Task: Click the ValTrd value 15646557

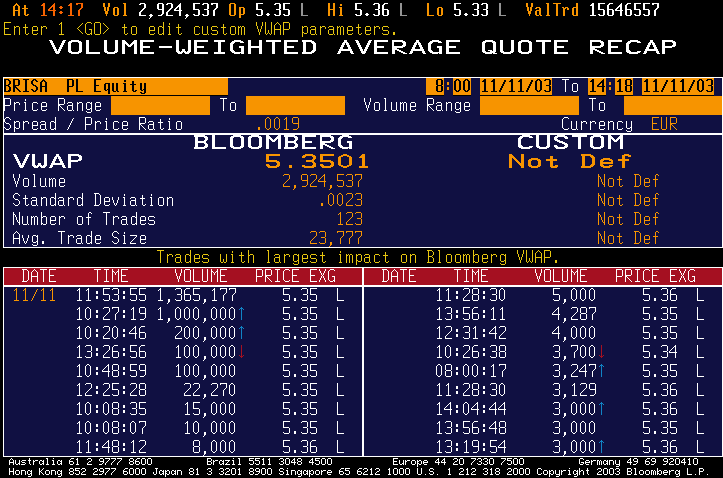Action: pyautogui.click(x=623, y=10)
